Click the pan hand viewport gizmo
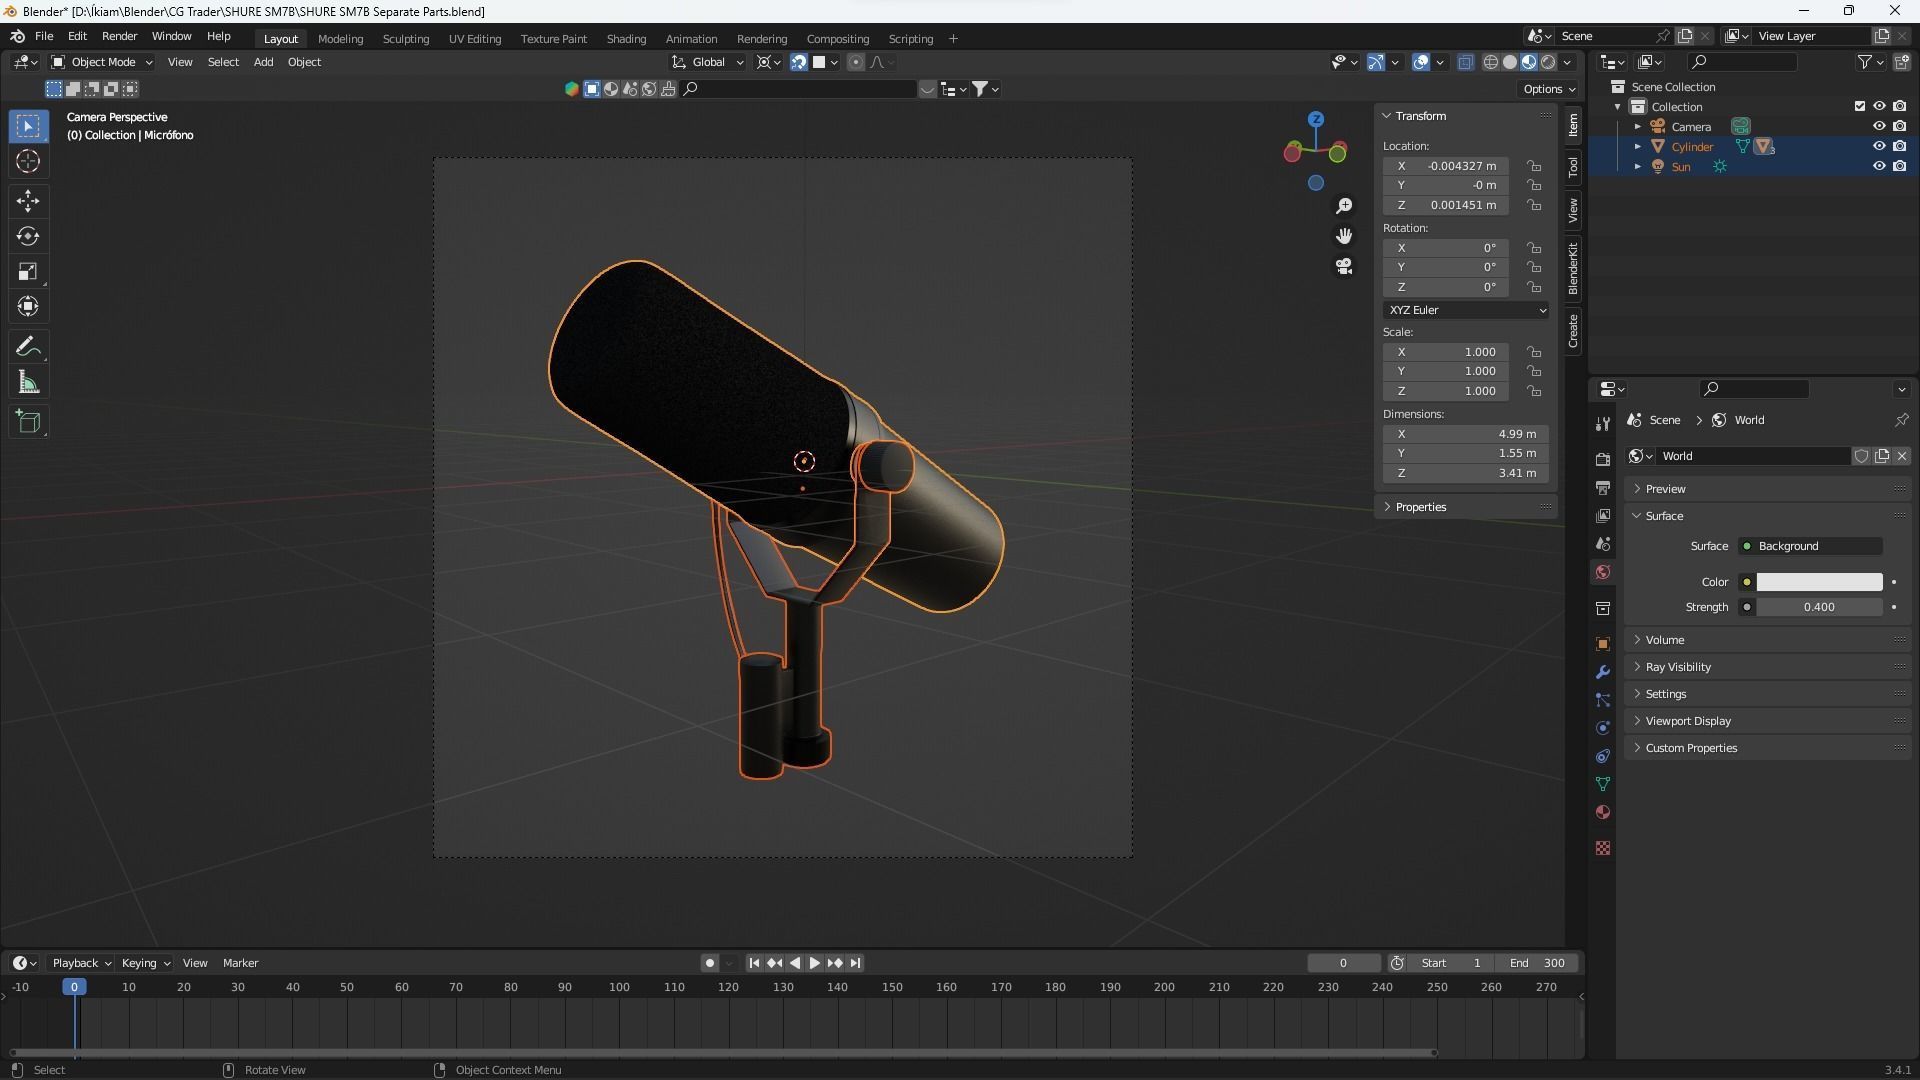 coord(1344,236)
